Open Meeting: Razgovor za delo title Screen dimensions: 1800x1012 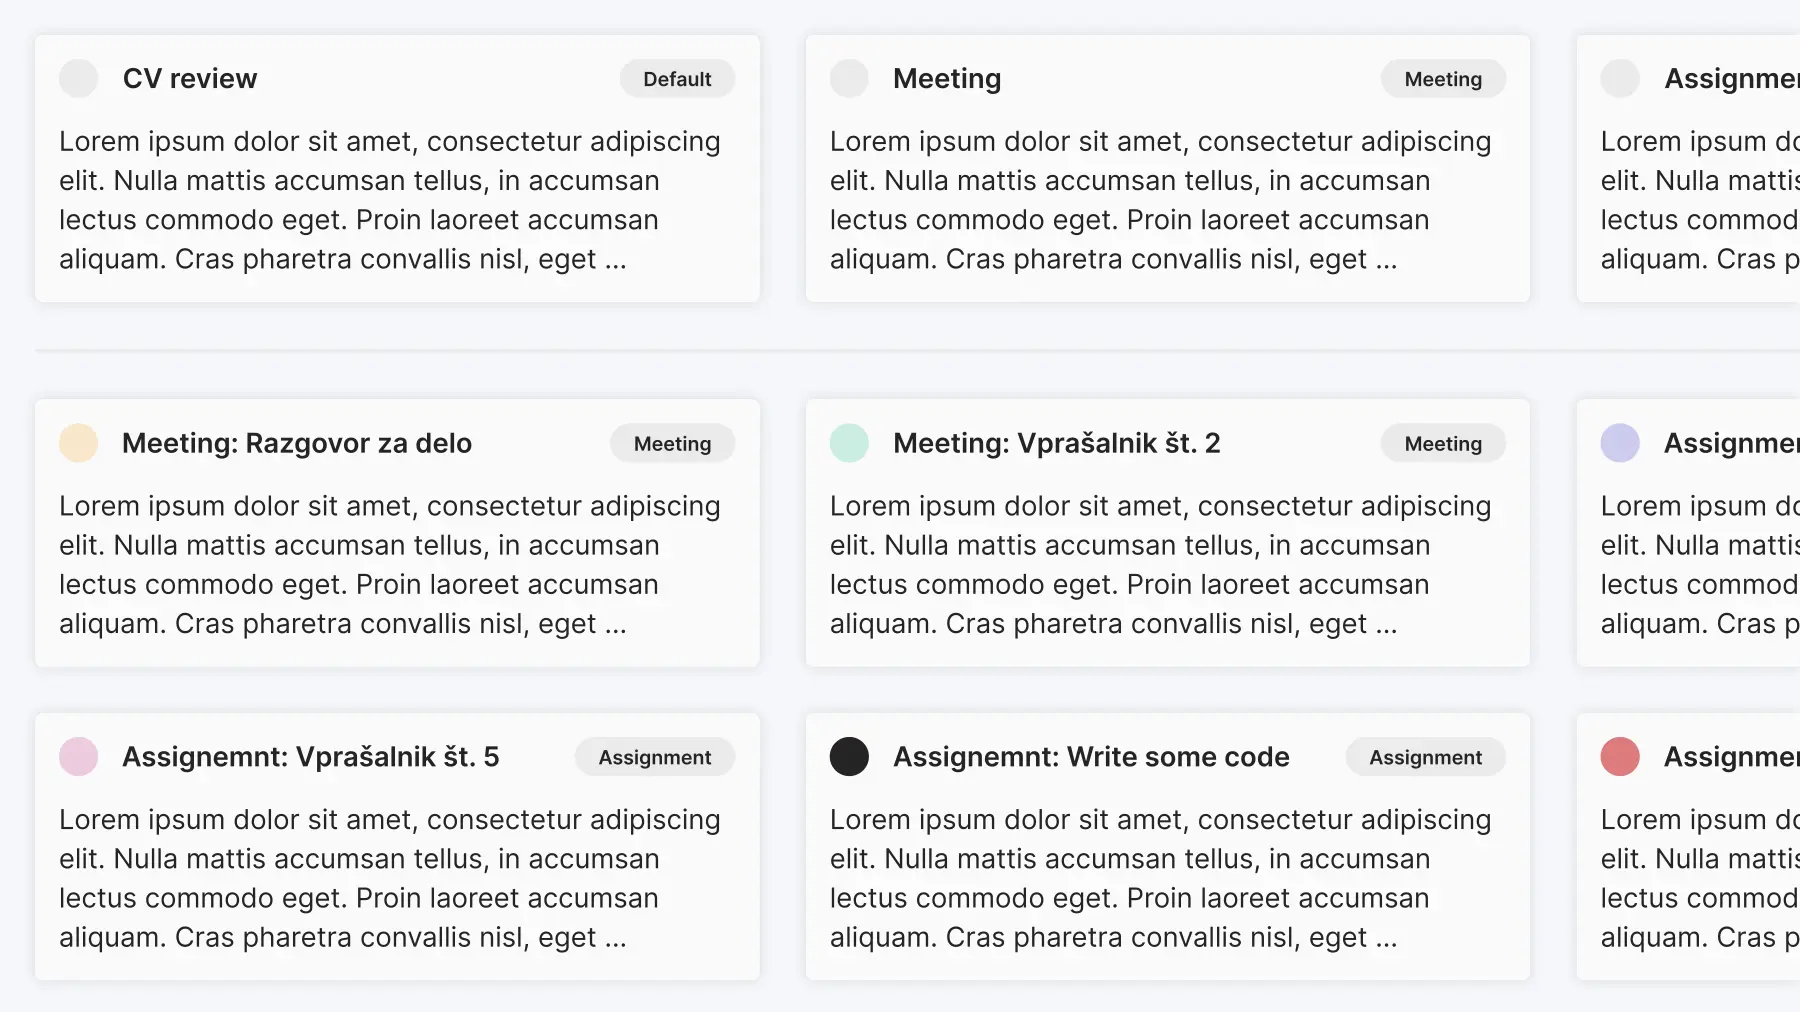pos(297,444)
